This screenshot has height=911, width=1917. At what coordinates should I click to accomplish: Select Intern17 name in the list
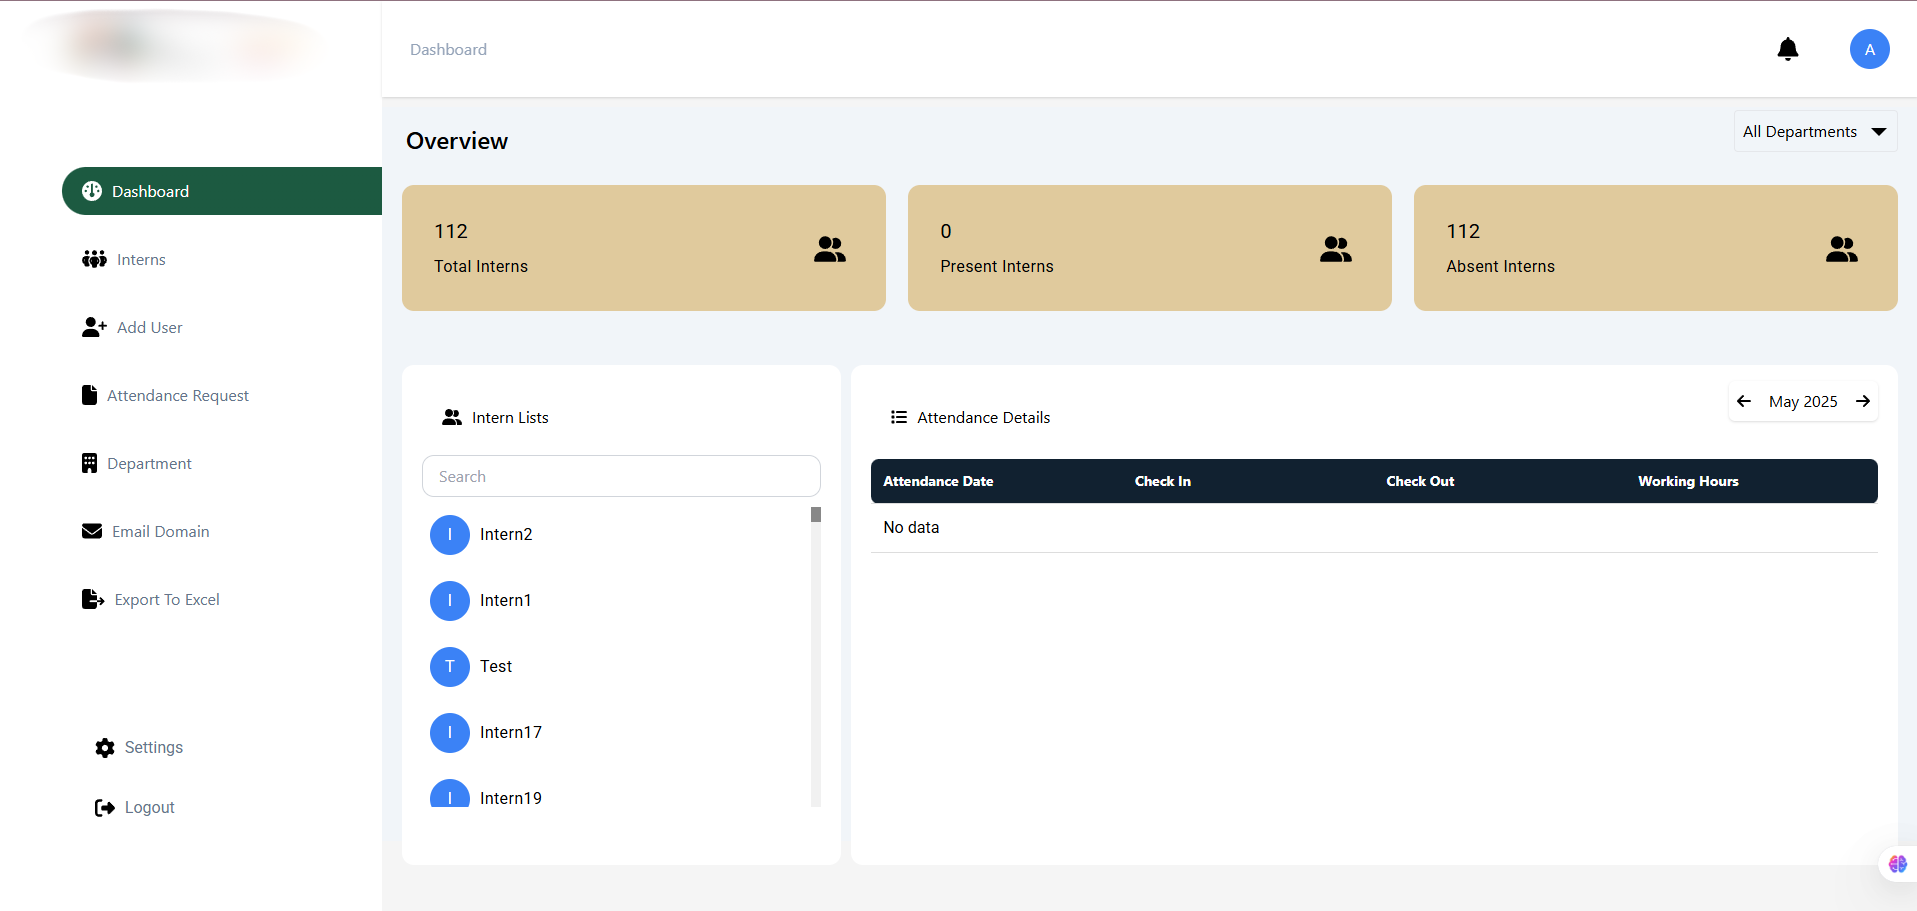point(511,732)
